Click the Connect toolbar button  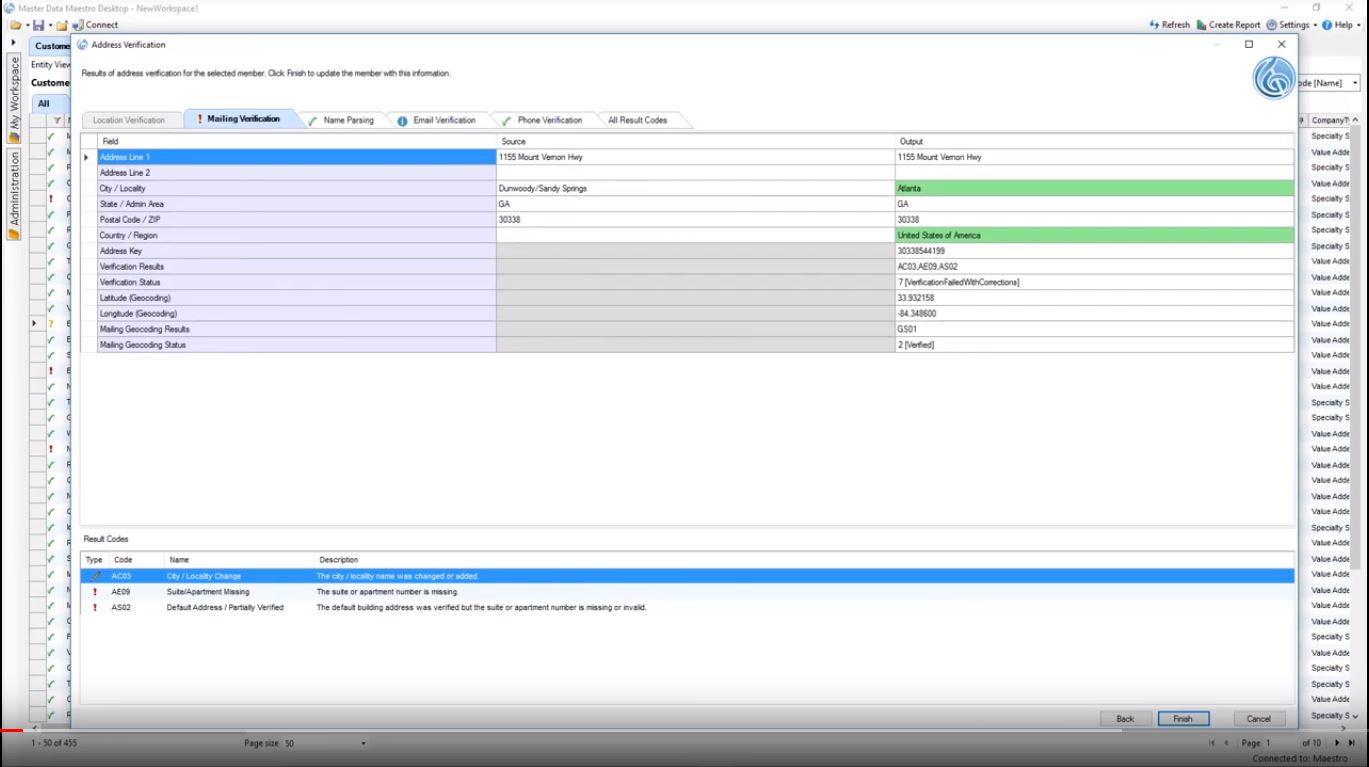tap(95, 25)
